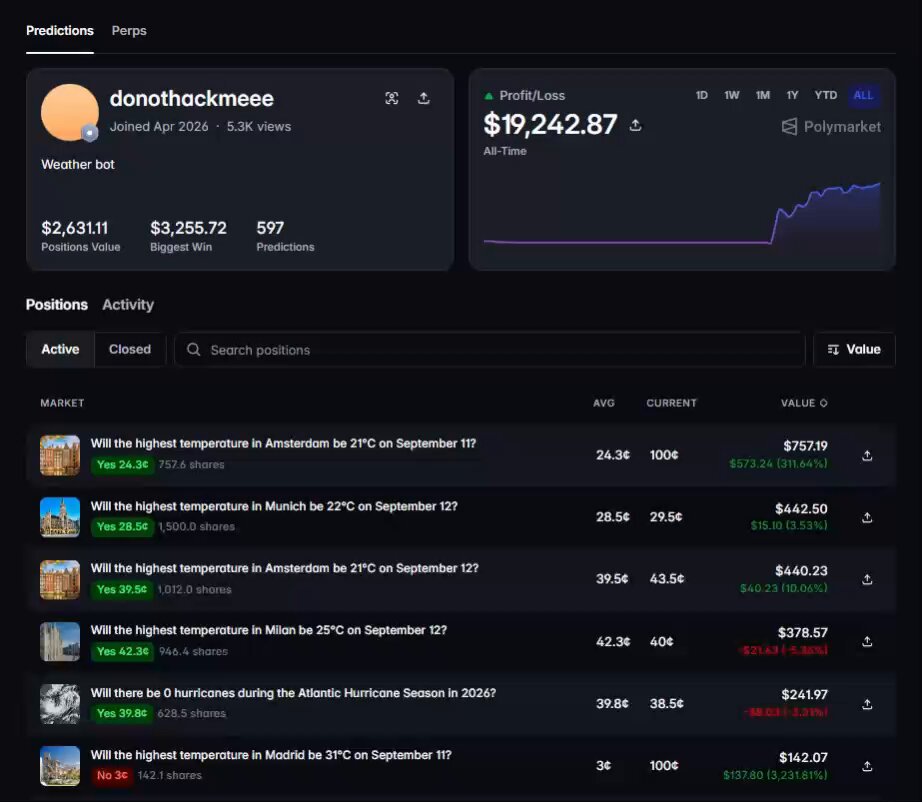Click the search magnifier icon
The width and height of the screenshot is (922, 802).
[x=193, y=350]
